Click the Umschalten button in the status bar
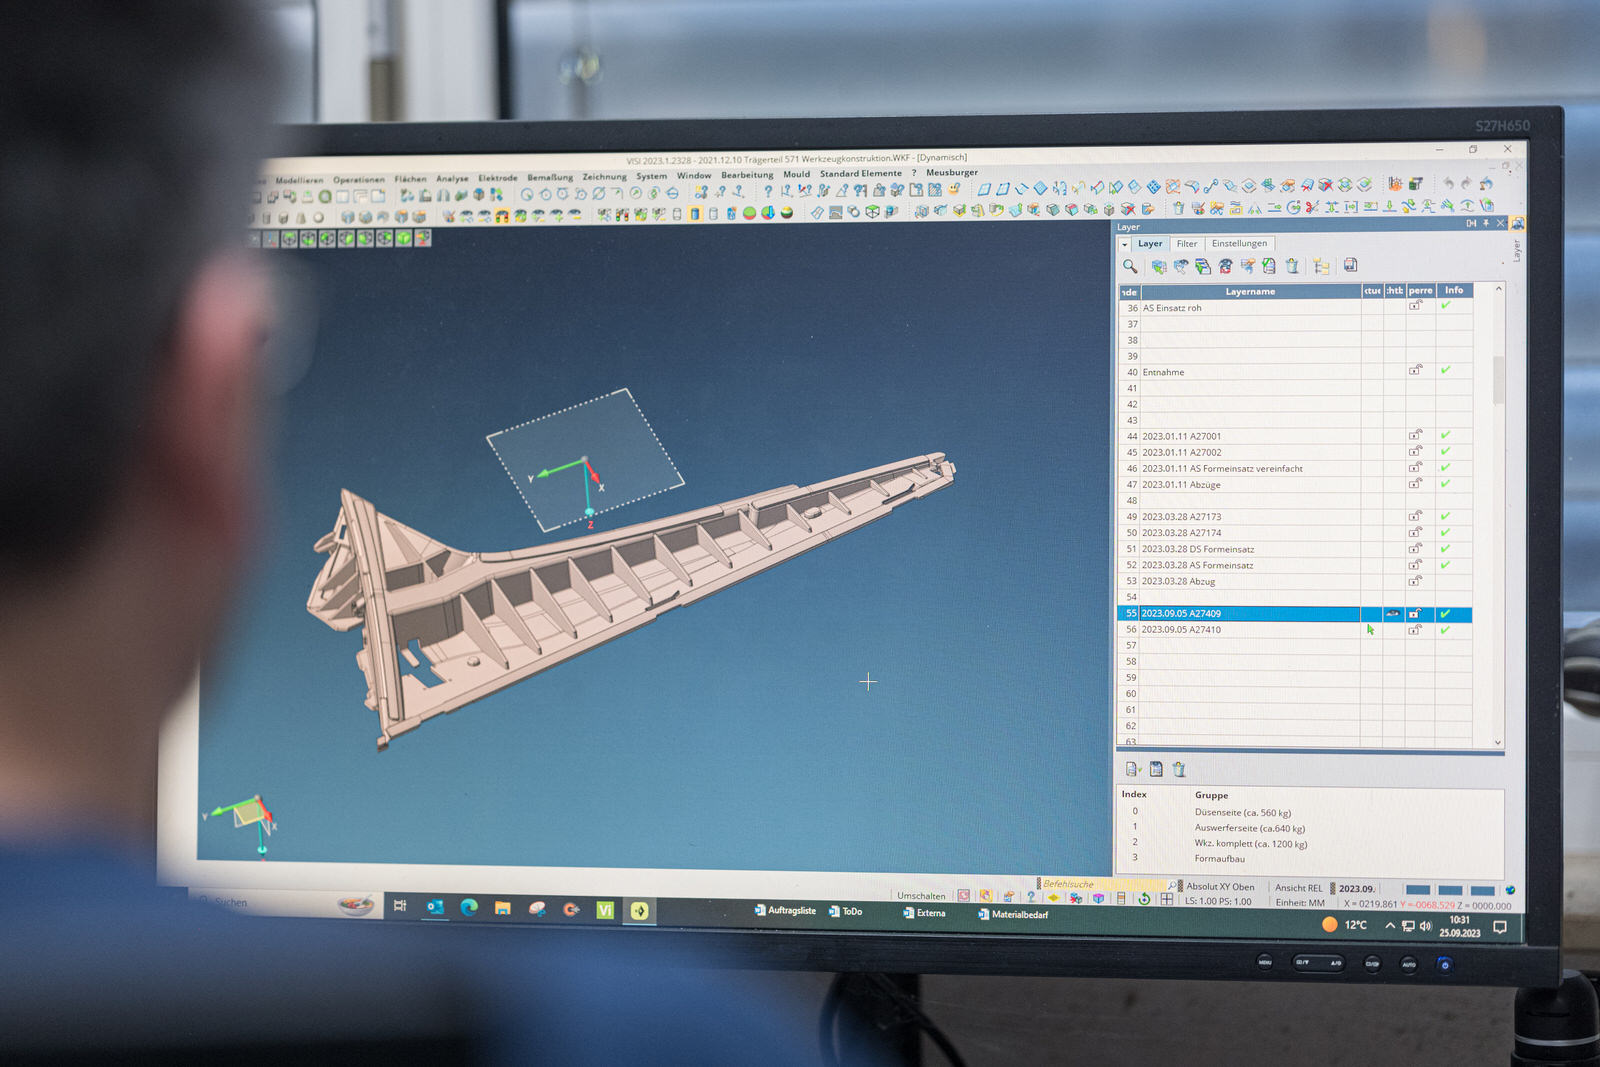The image size is (1600, 1067). click(921, 896)
